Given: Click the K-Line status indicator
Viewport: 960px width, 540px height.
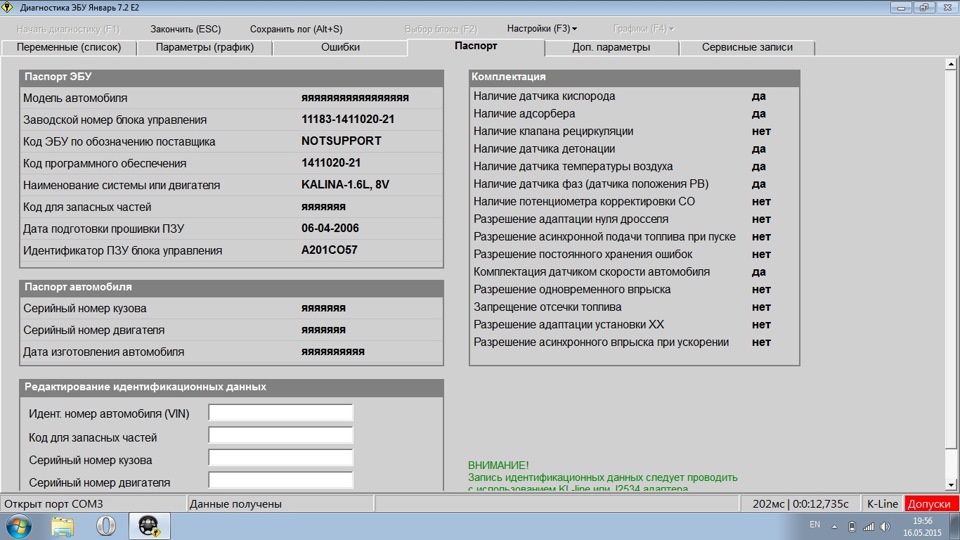Looking at the screenshot, I should (x=882, y=504).
